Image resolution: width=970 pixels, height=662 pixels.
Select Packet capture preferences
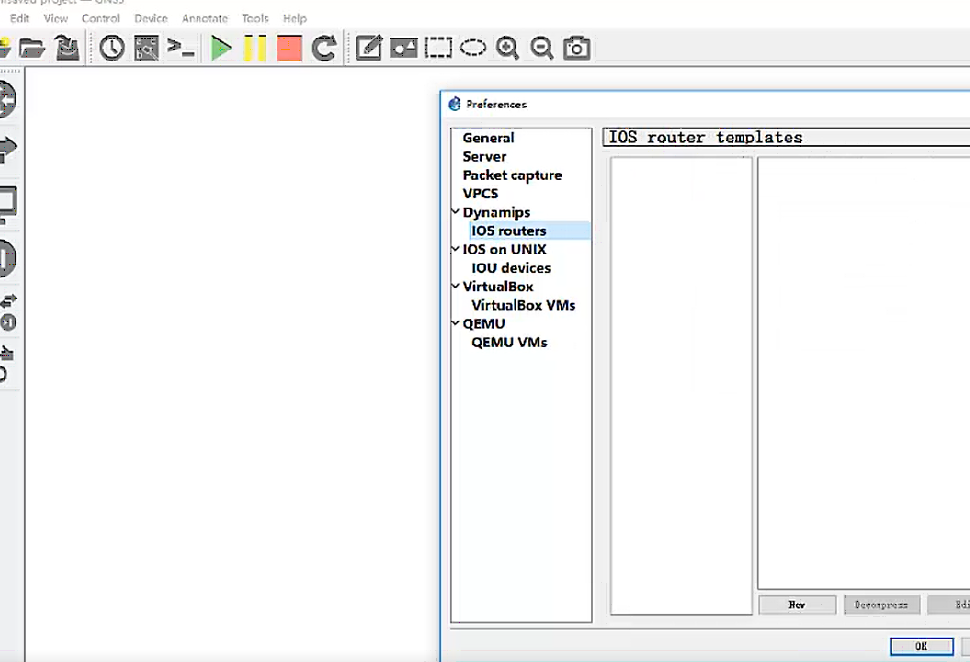512,175
